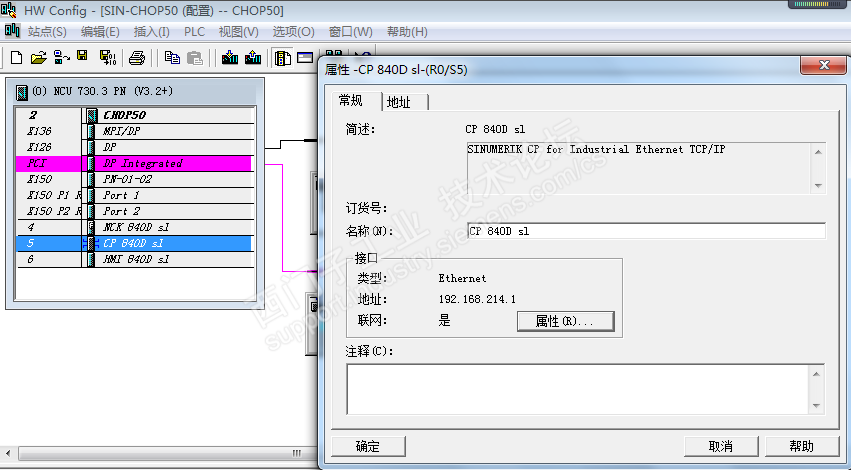851x470 pixels.
Task: Open the PLC menu
Action: point(194,31)
